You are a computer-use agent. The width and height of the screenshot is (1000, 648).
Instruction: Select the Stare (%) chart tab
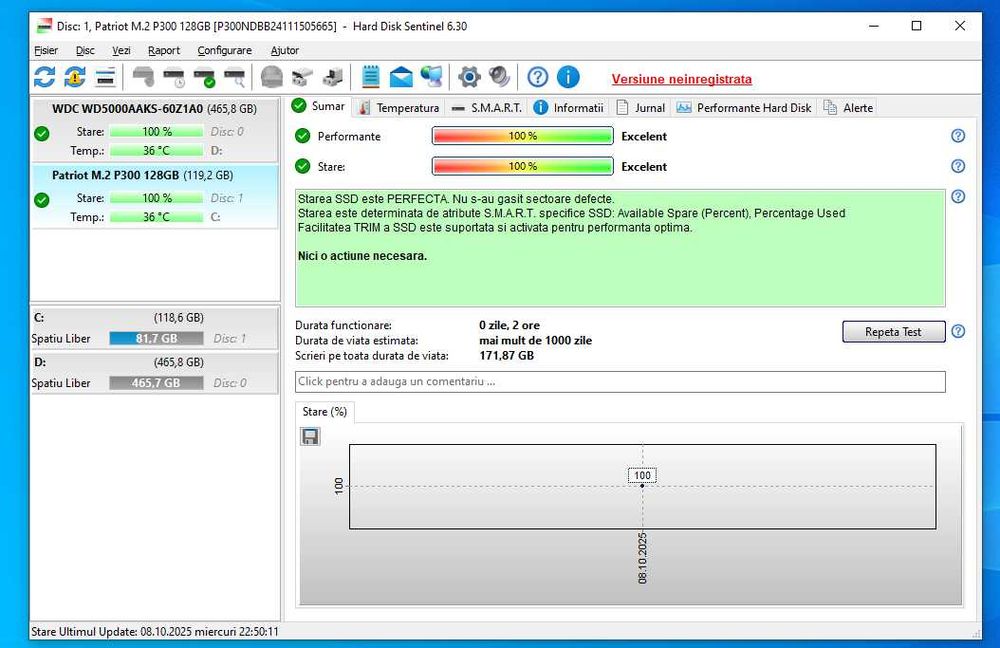[x=325, y=412]
